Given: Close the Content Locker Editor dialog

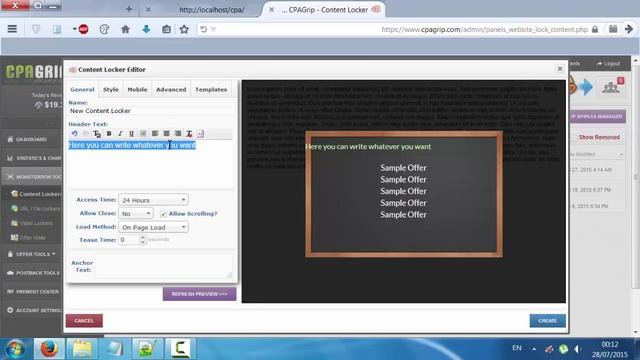Looking at the screenshot, I should pos(560,69).
